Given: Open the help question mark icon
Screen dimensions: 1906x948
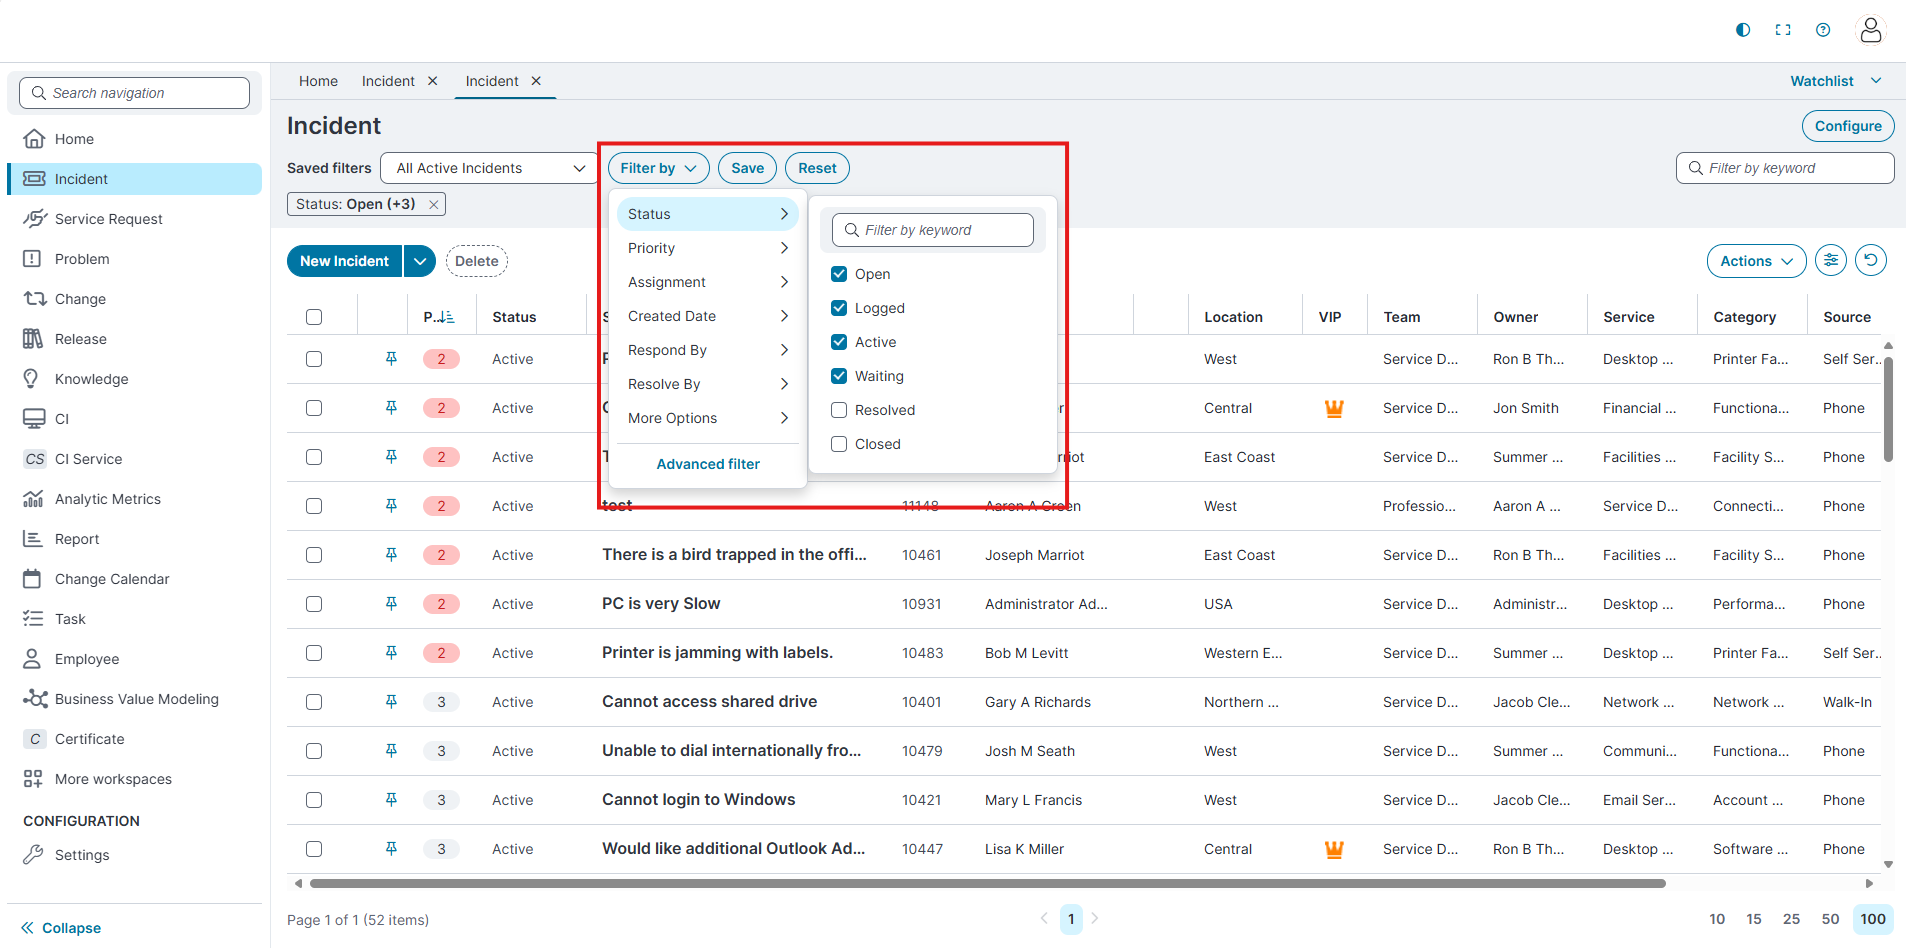Looking at the screenshot, I should [x=1823, y=30].
